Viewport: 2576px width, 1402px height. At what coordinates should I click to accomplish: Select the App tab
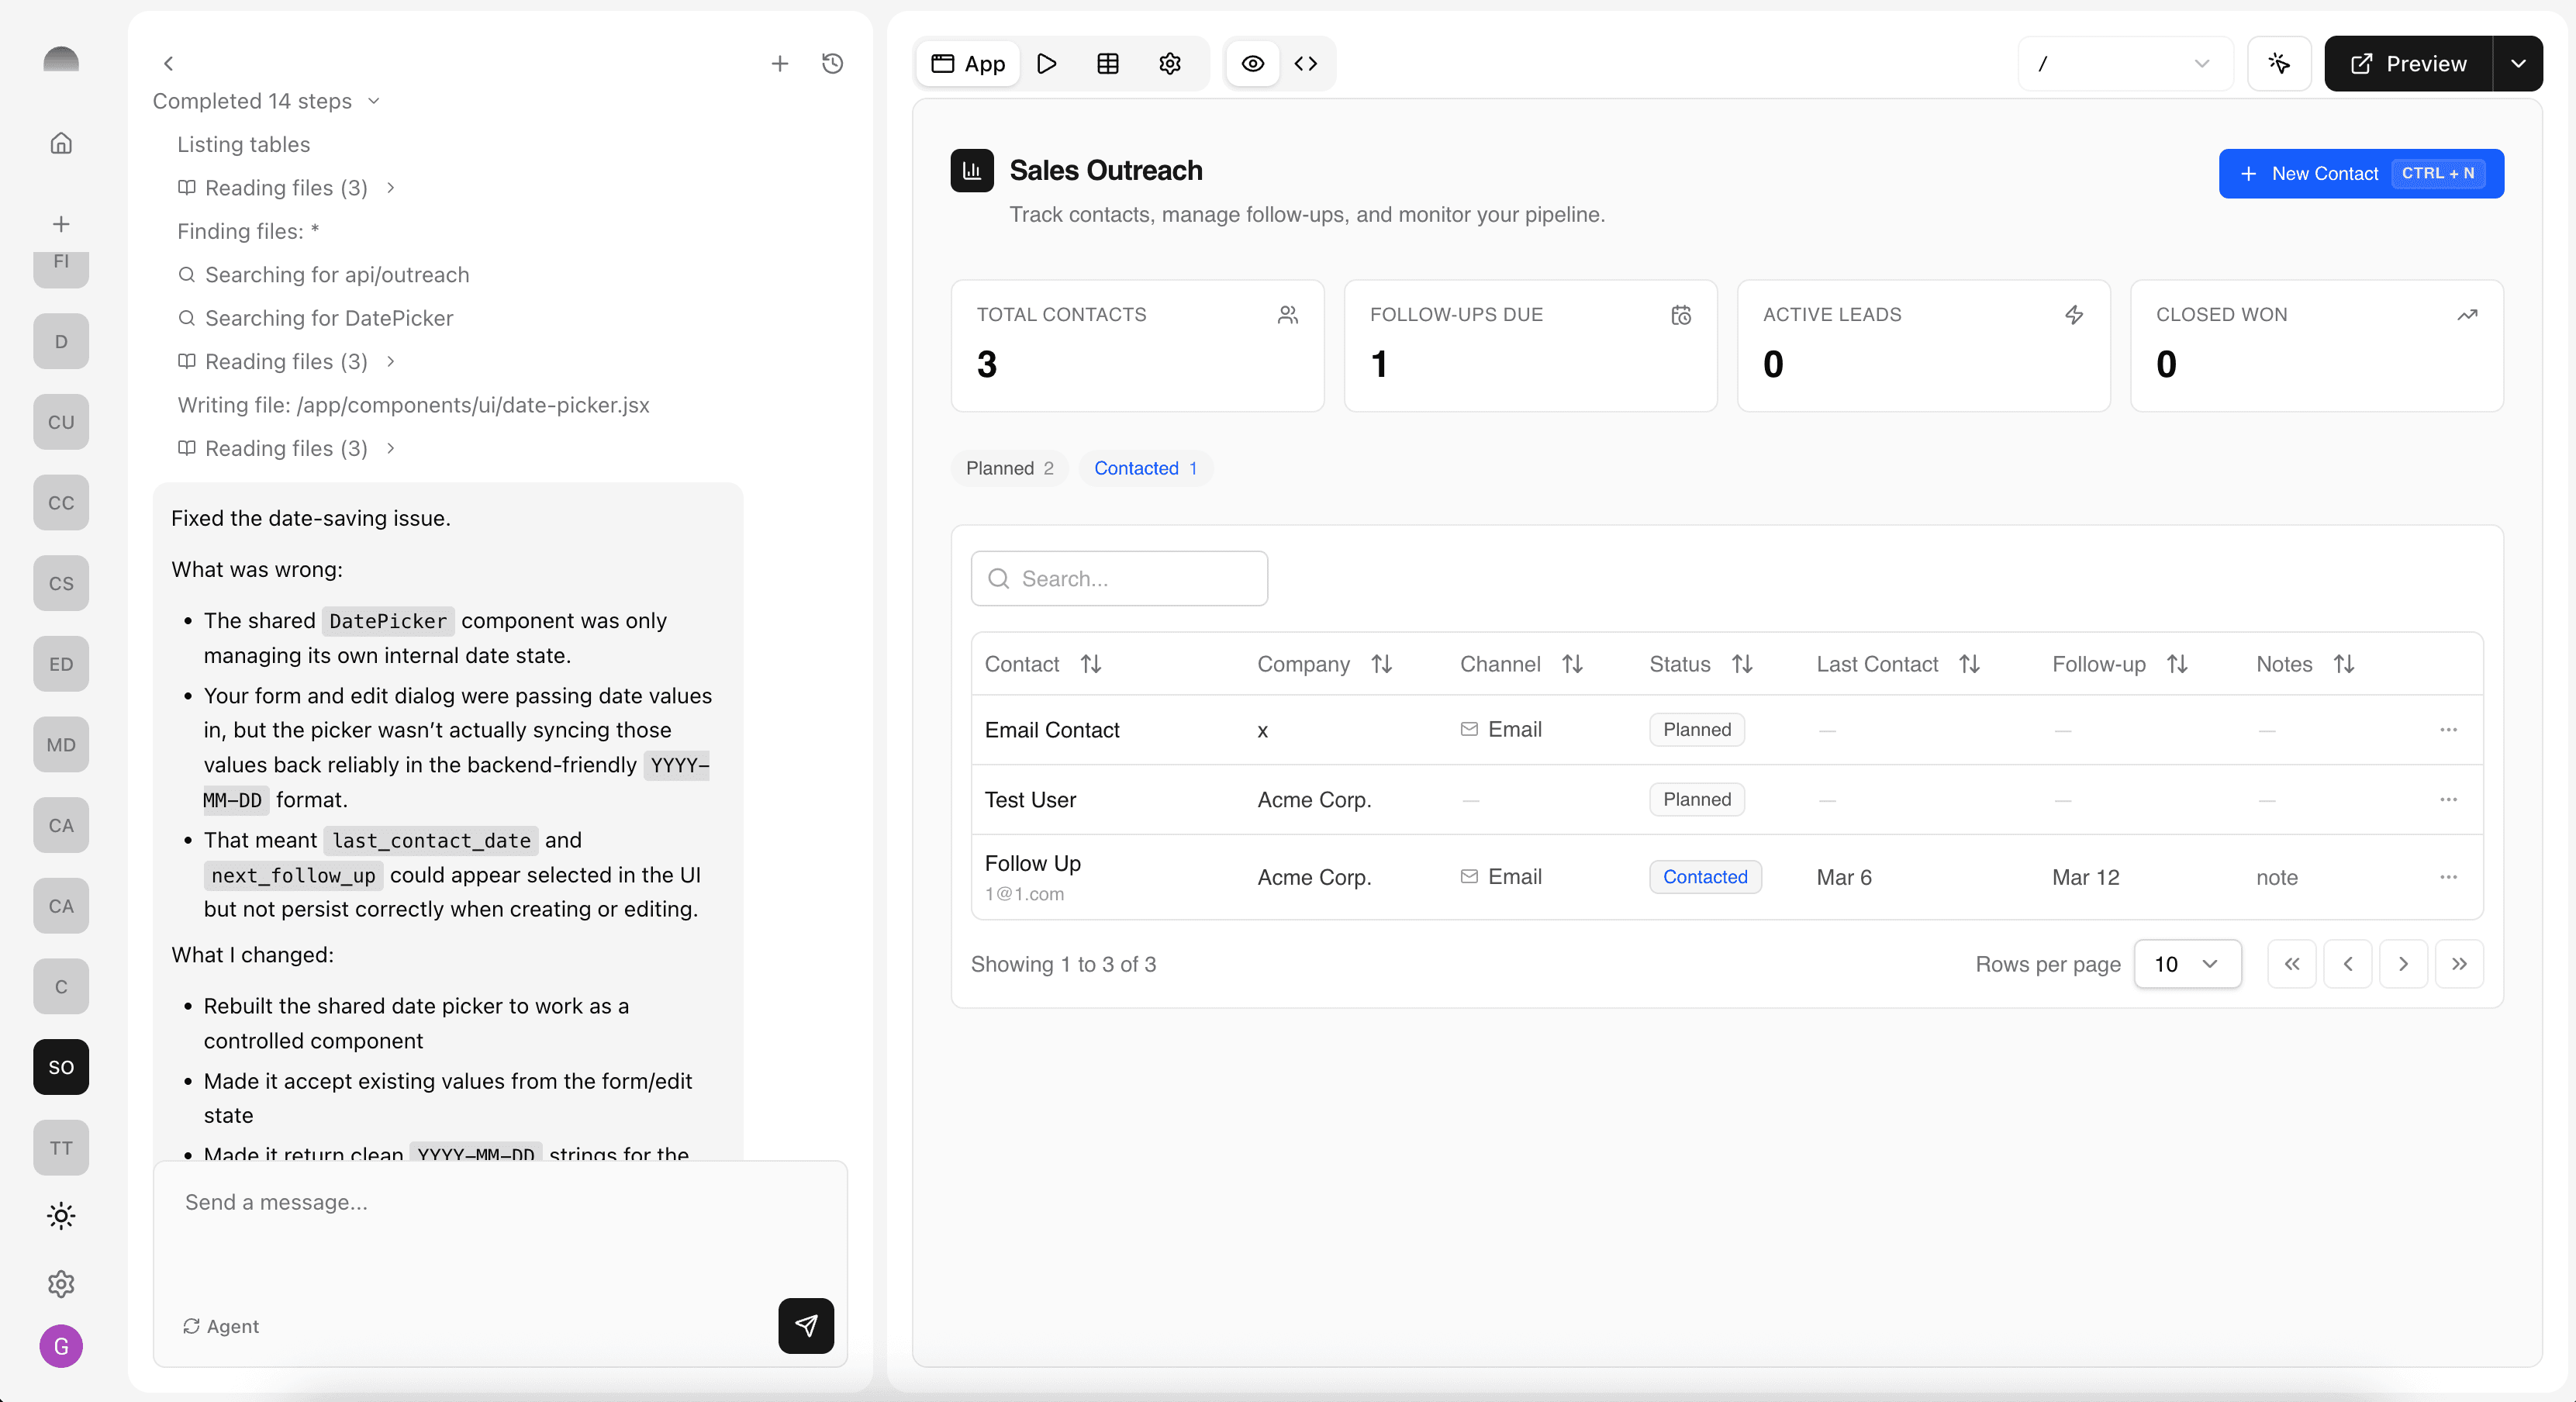[967, 64]
